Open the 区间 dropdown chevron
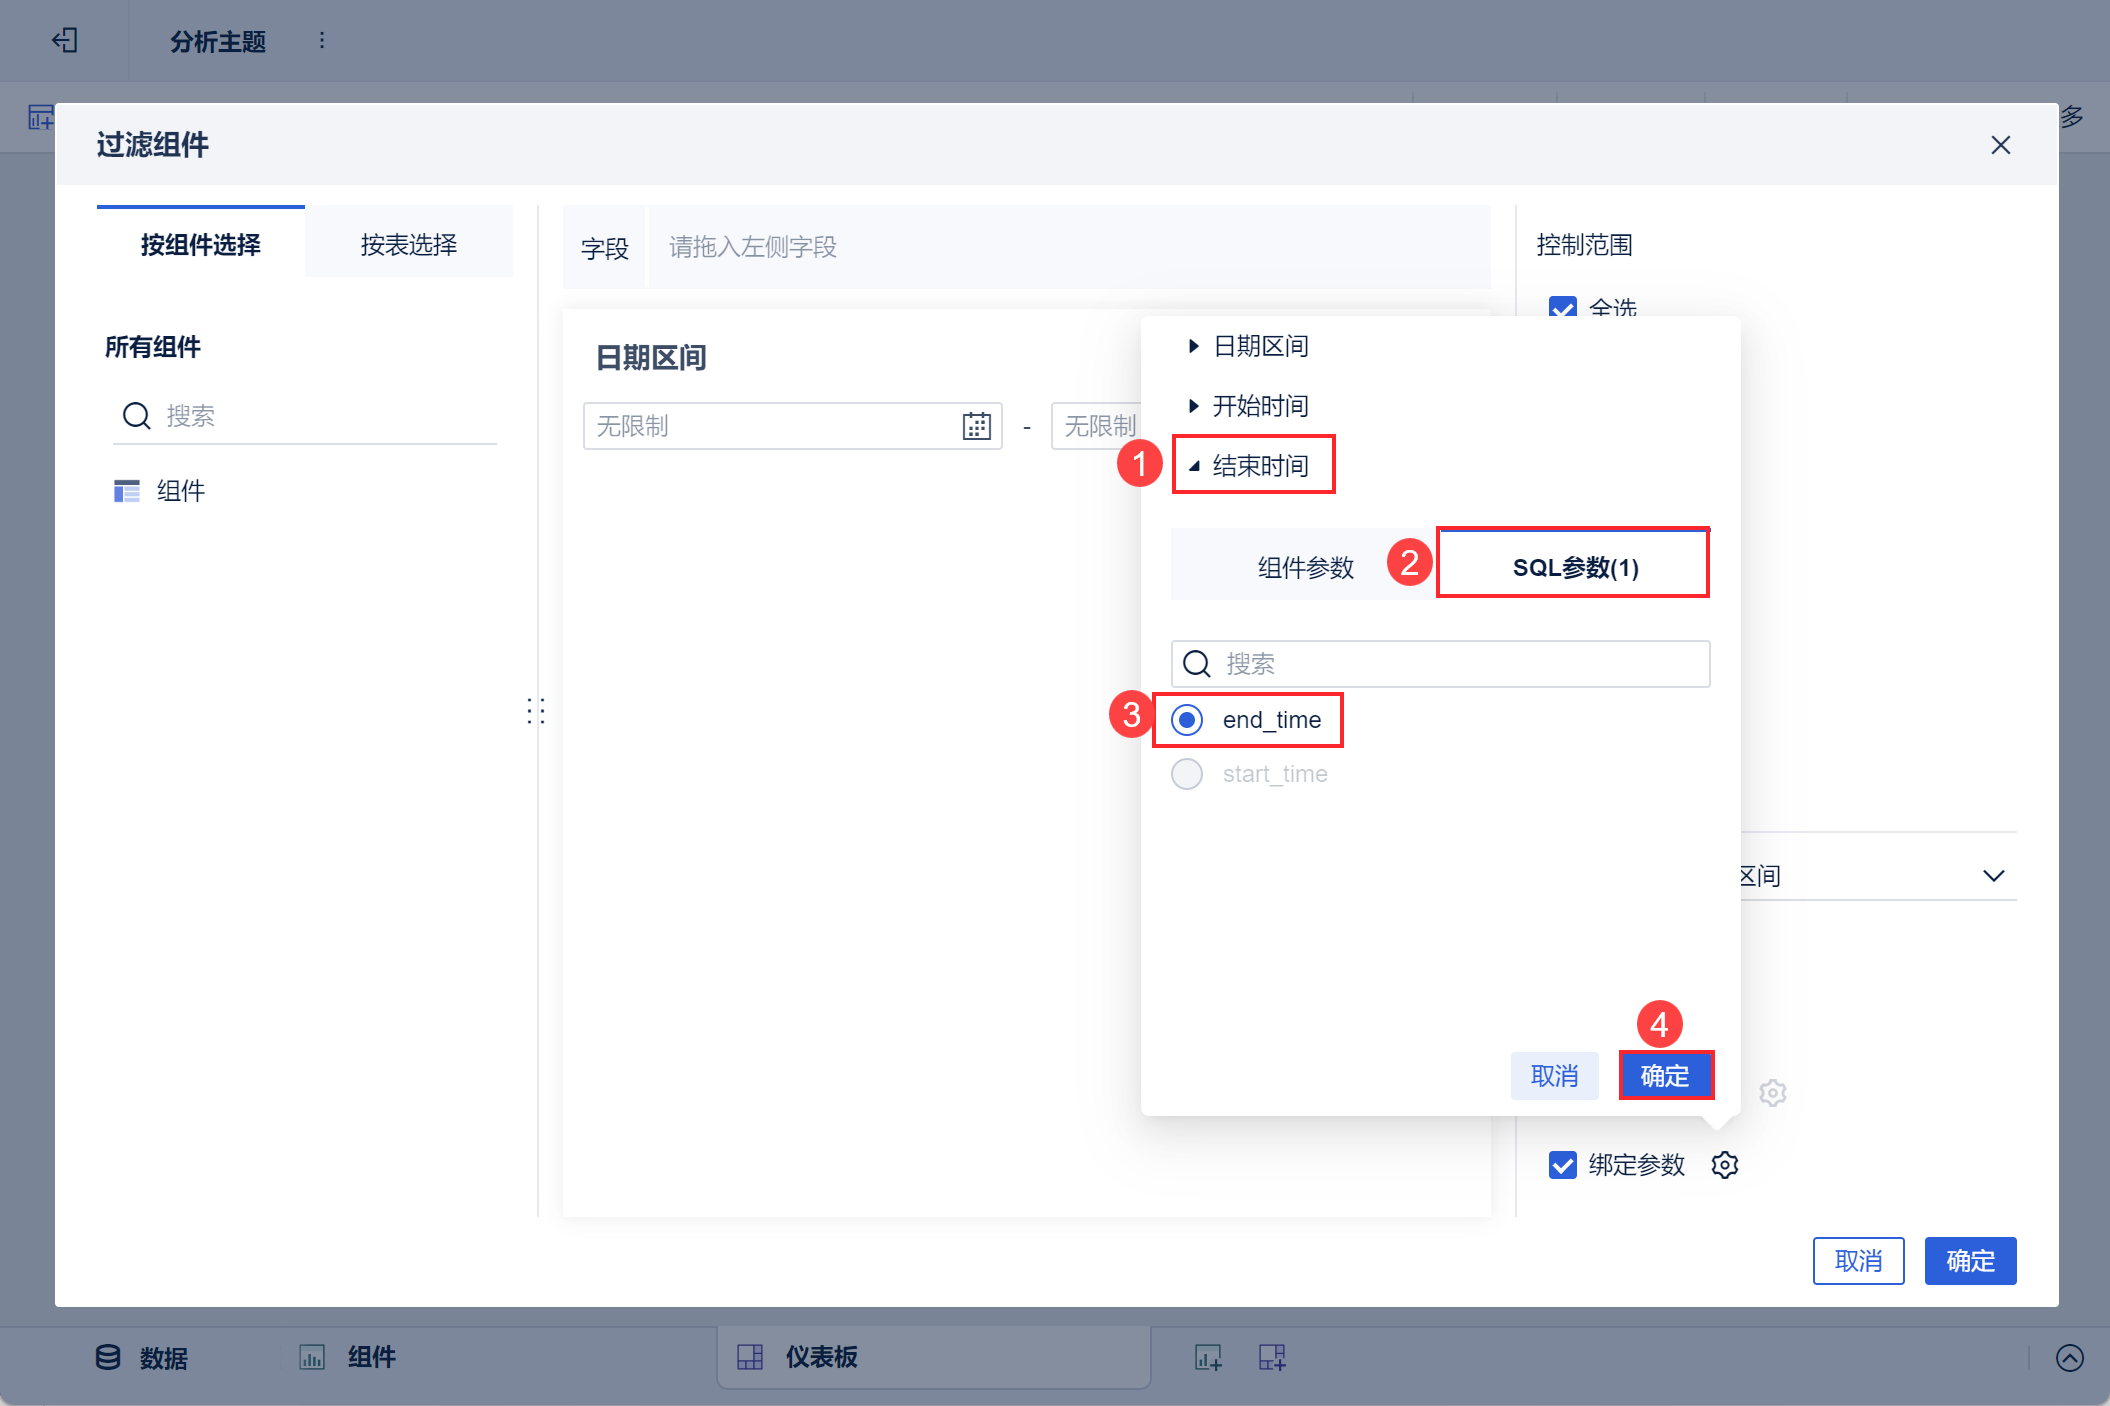 [1993, 876]
